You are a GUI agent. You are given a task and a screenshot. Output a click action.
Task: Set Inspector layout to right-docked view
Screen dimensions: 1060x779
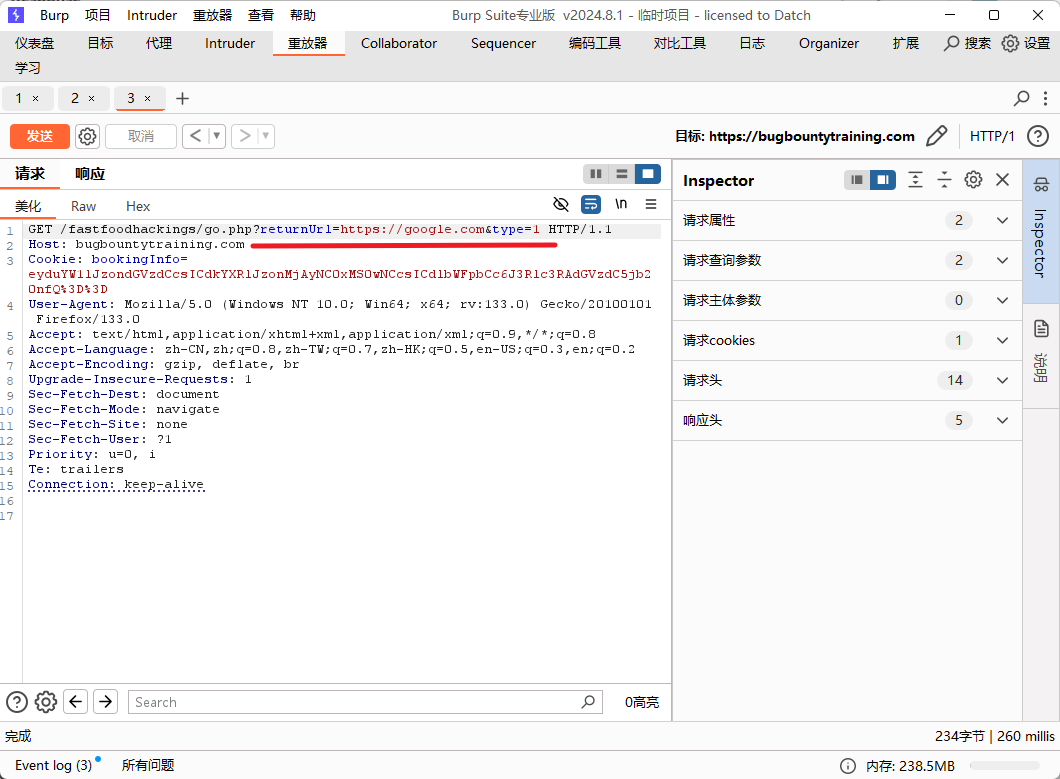click(x=883, y=180)
